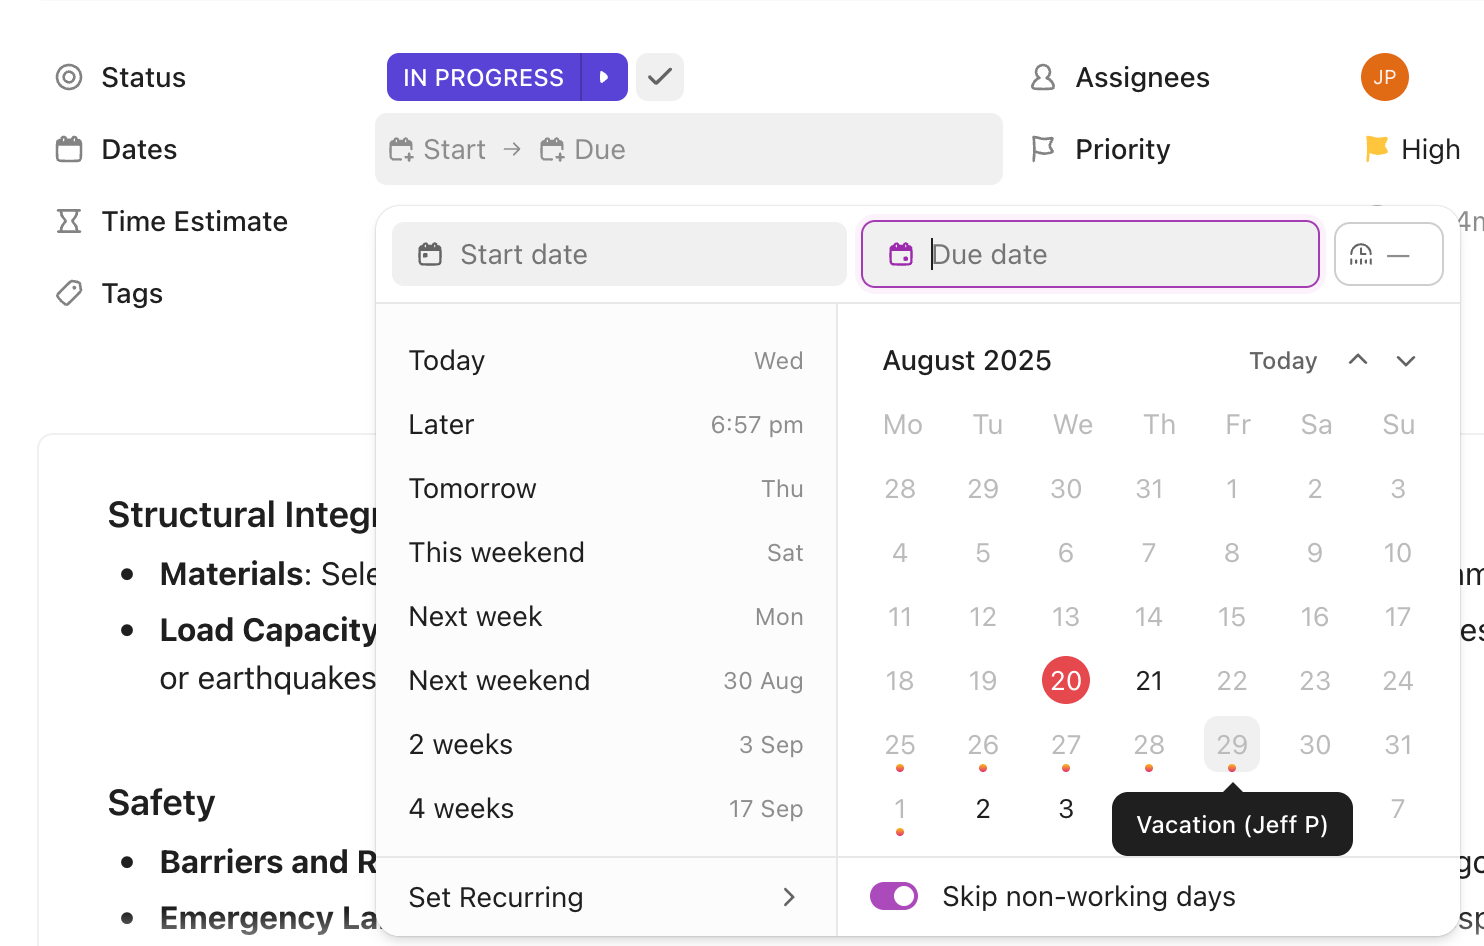Click the Due date field calendar icon

click(x=901, y=254)
